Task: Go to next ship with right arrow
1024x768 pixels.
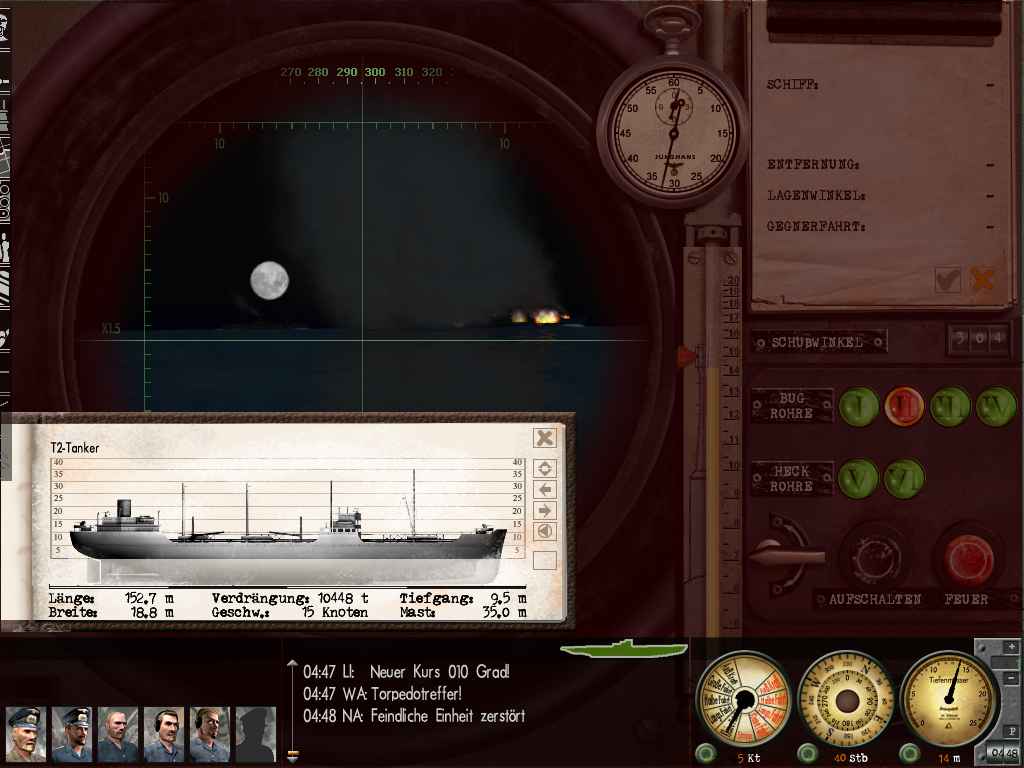Action: [545, 510]
